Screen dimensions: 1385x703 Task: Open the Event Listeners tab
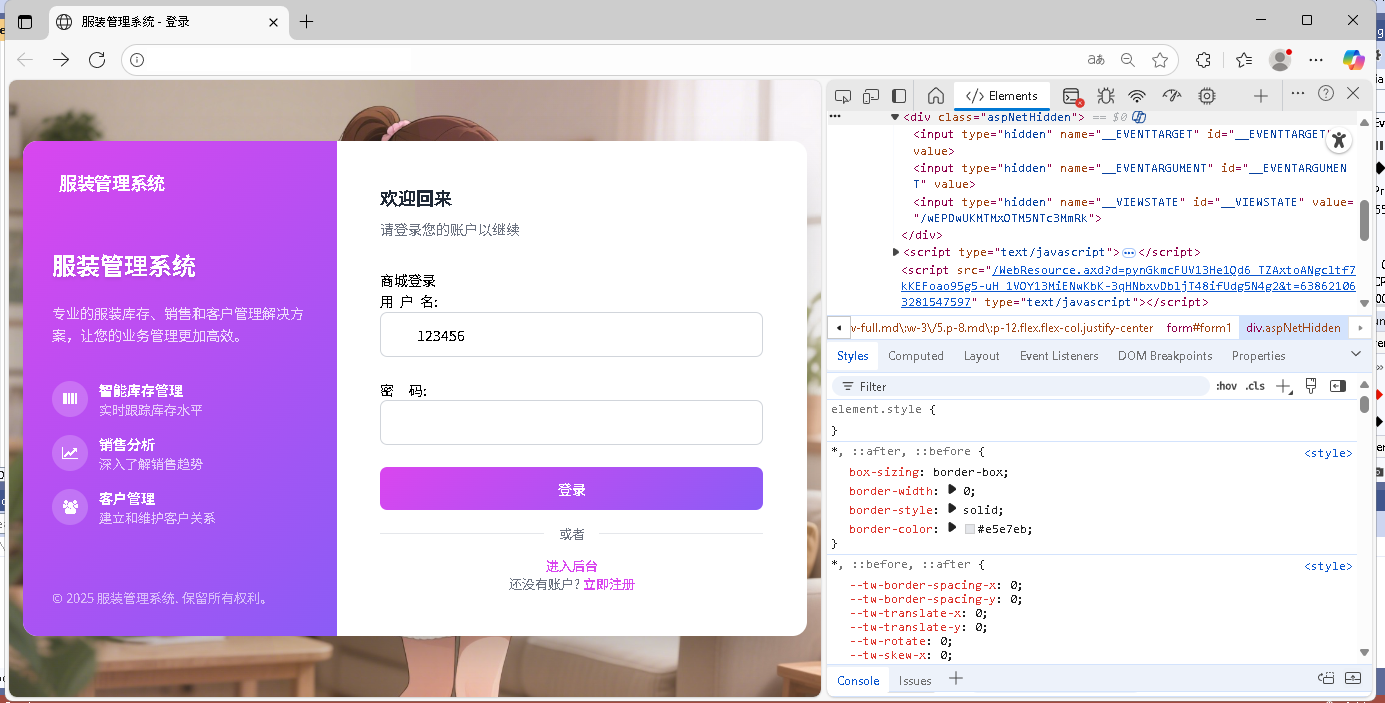[1059, 356]
